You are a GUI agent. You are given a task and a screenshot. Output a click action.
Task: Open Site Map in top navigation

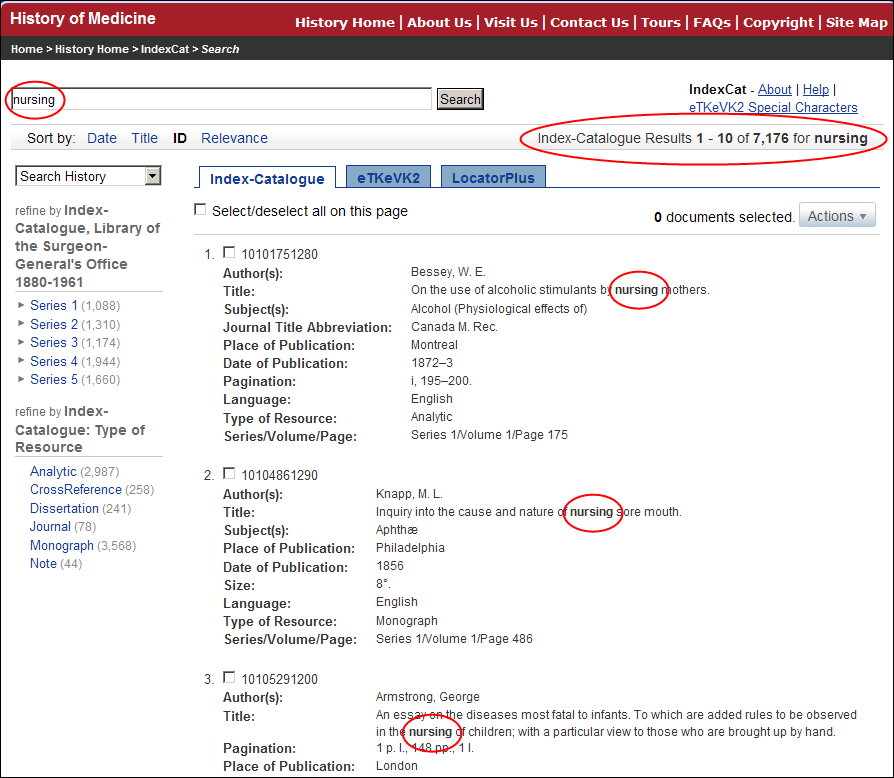(x=856, y=22)
